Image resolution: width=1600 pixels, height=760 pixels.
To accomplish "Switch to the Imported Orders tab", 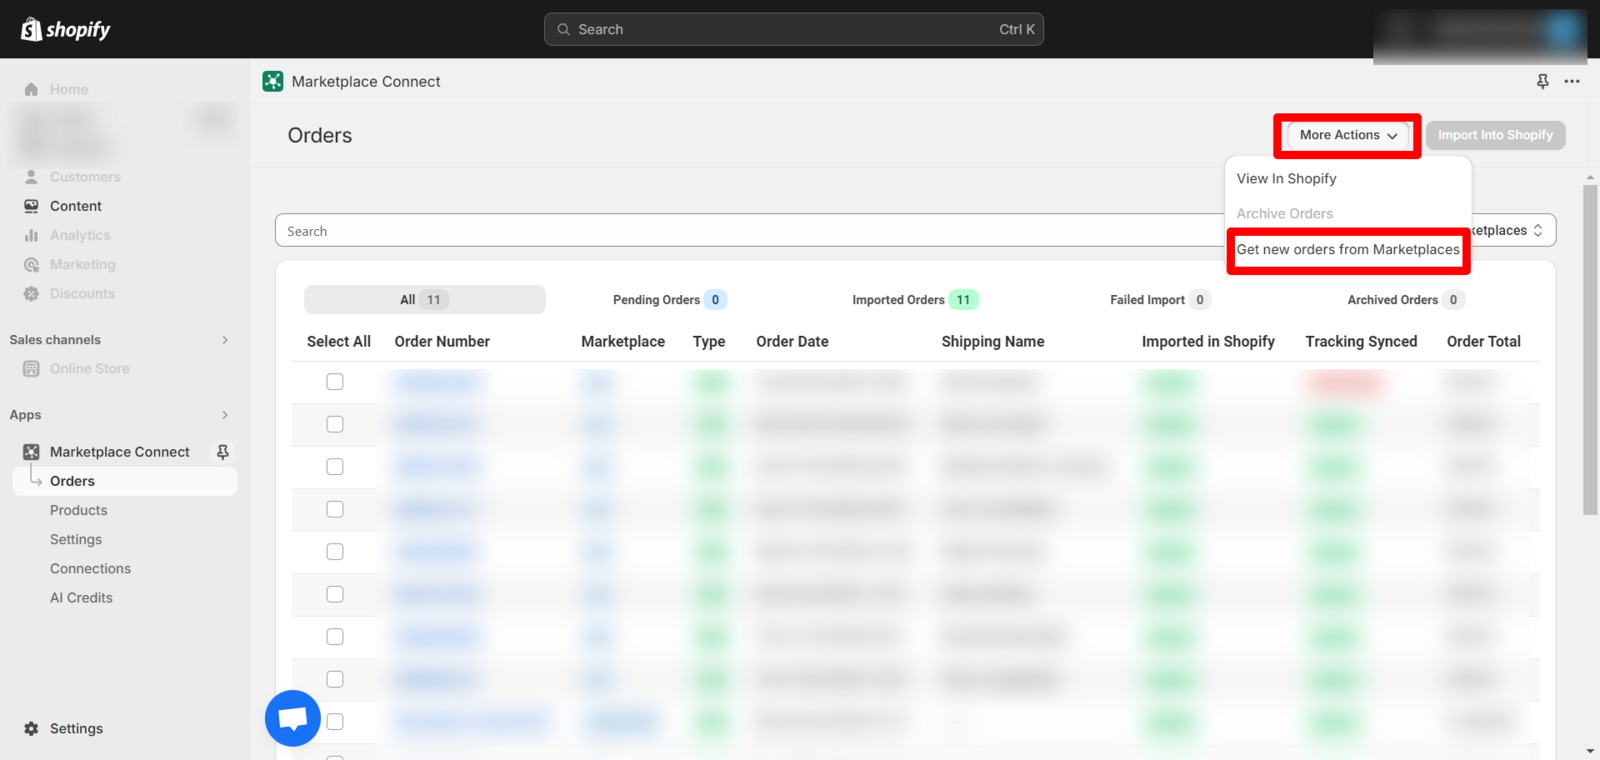I will point(914,300).
